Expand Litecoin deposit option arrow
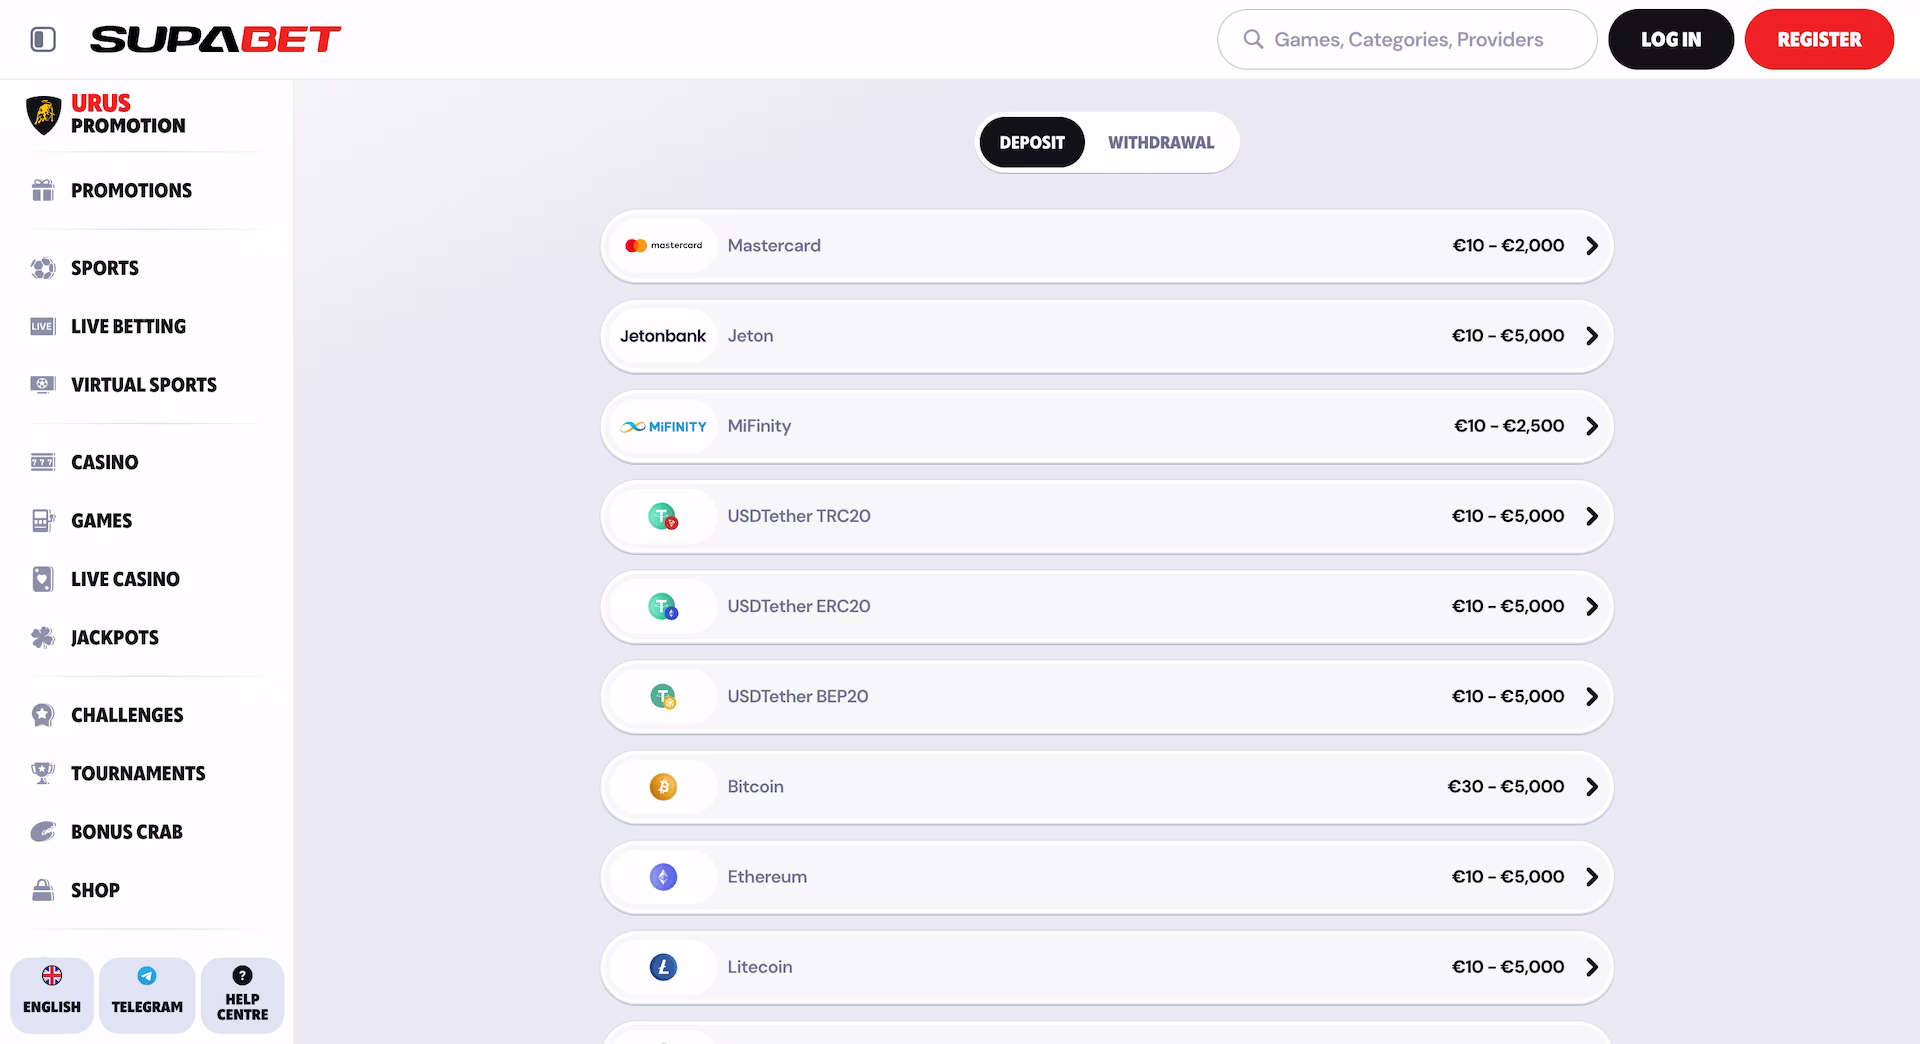Image resolution: width=1920 pixels, height=1044 pixels. [1592, 967]
